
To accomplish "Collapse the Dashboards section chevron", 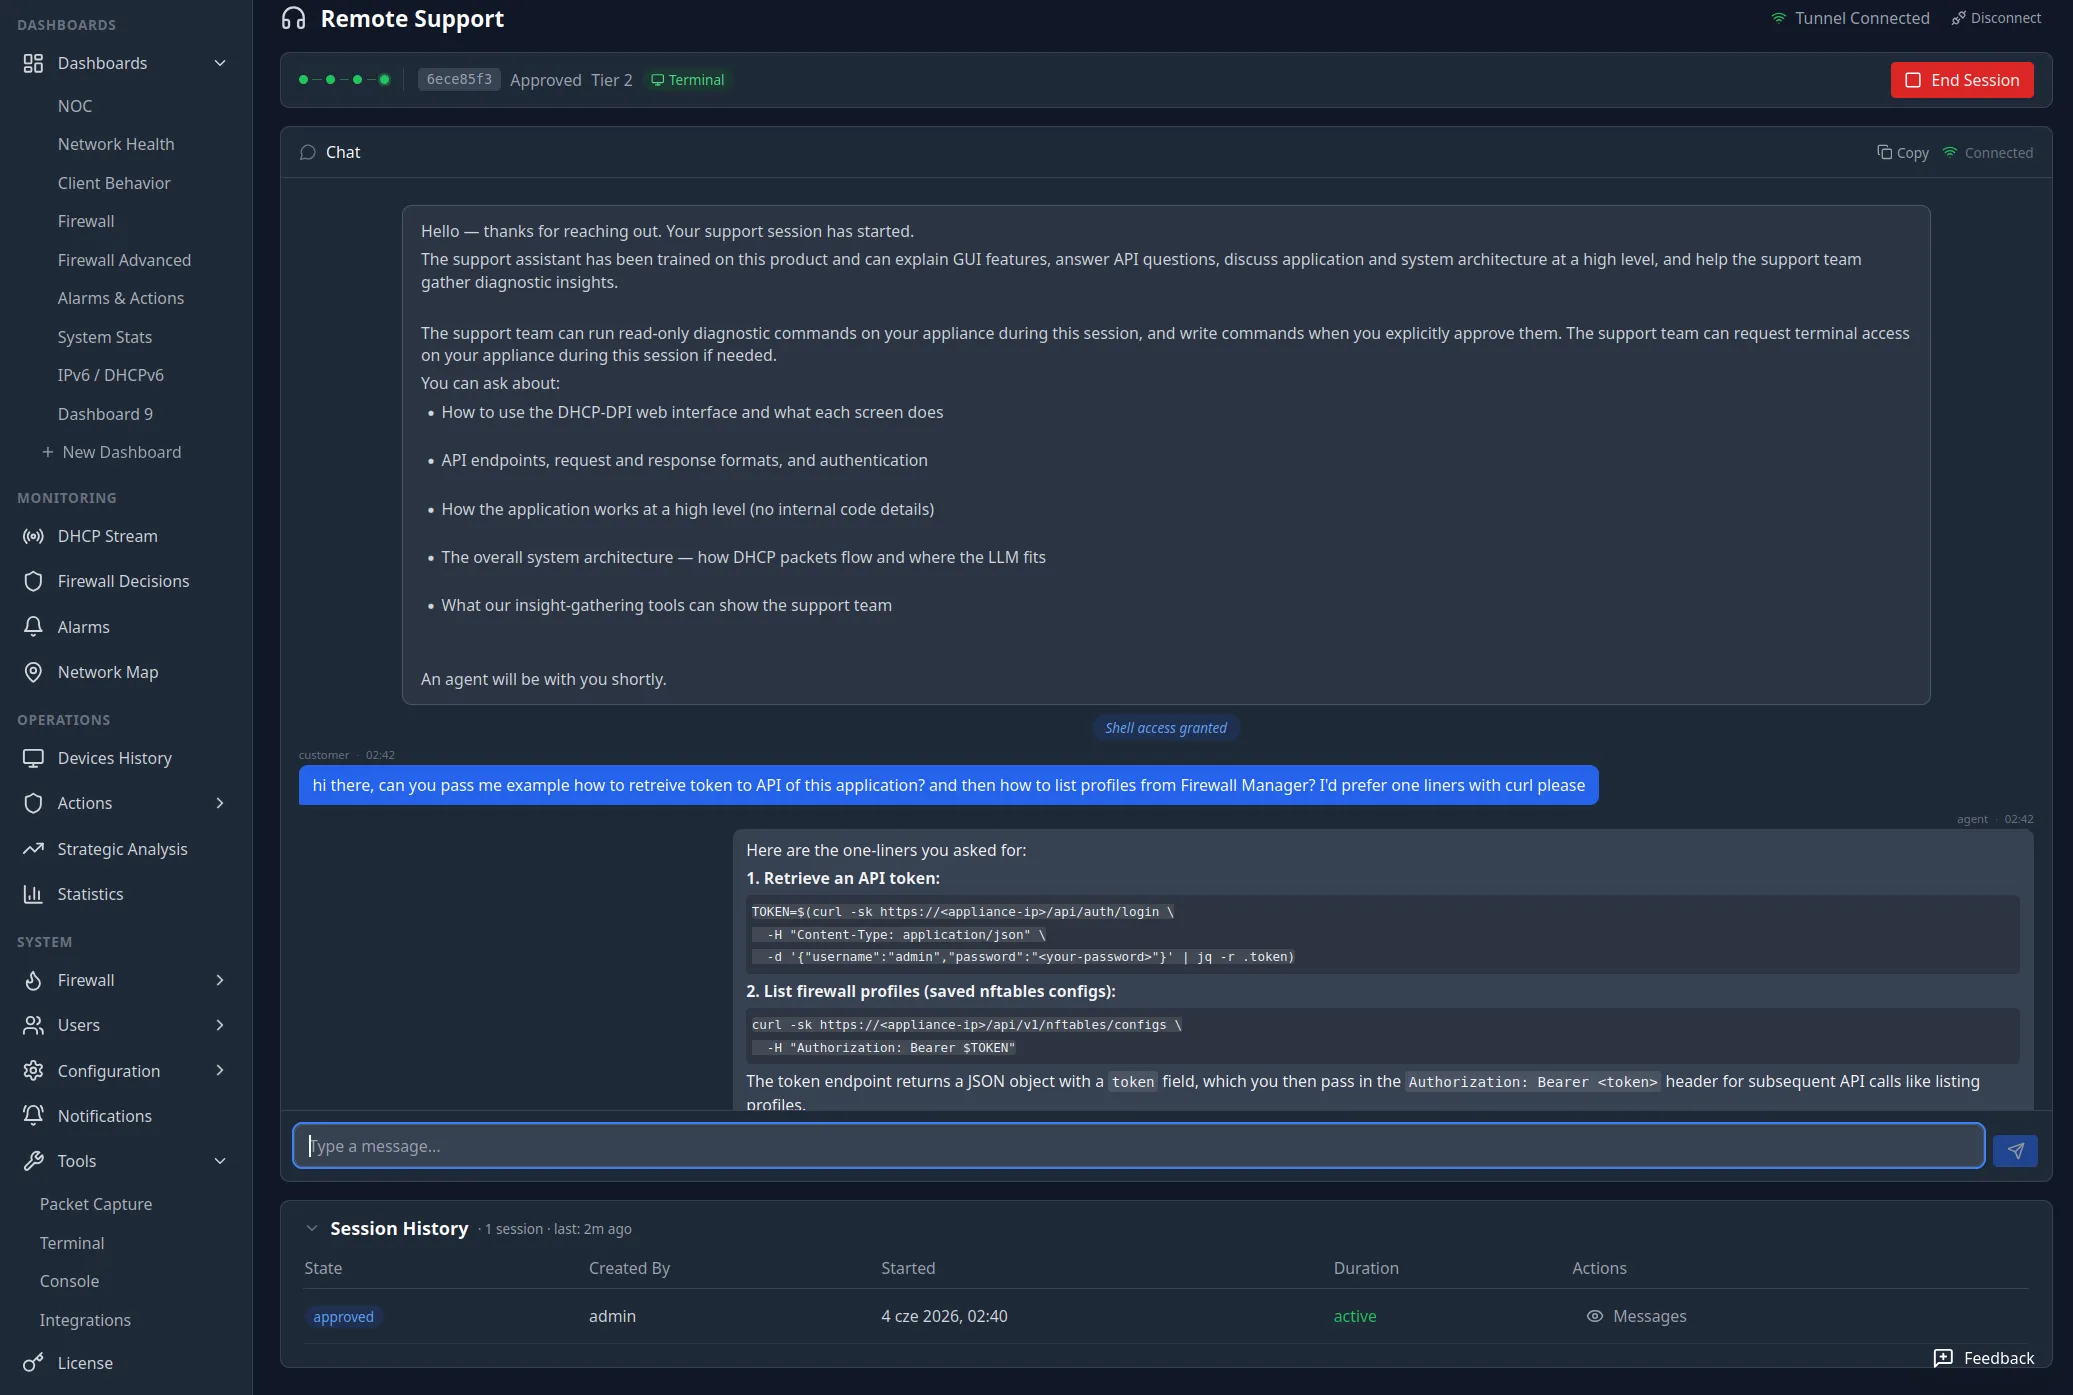I will coord(220,63).
